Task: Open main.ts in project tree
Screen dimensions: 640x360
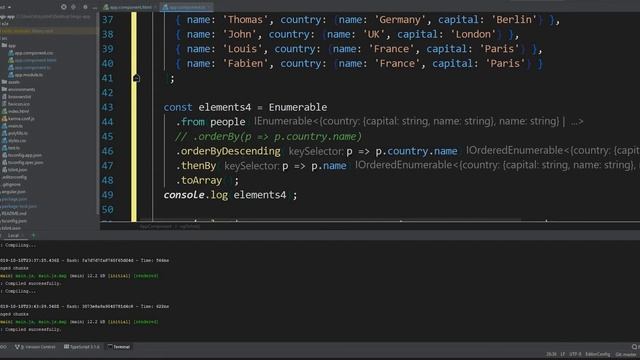Action: click(12, 126)
